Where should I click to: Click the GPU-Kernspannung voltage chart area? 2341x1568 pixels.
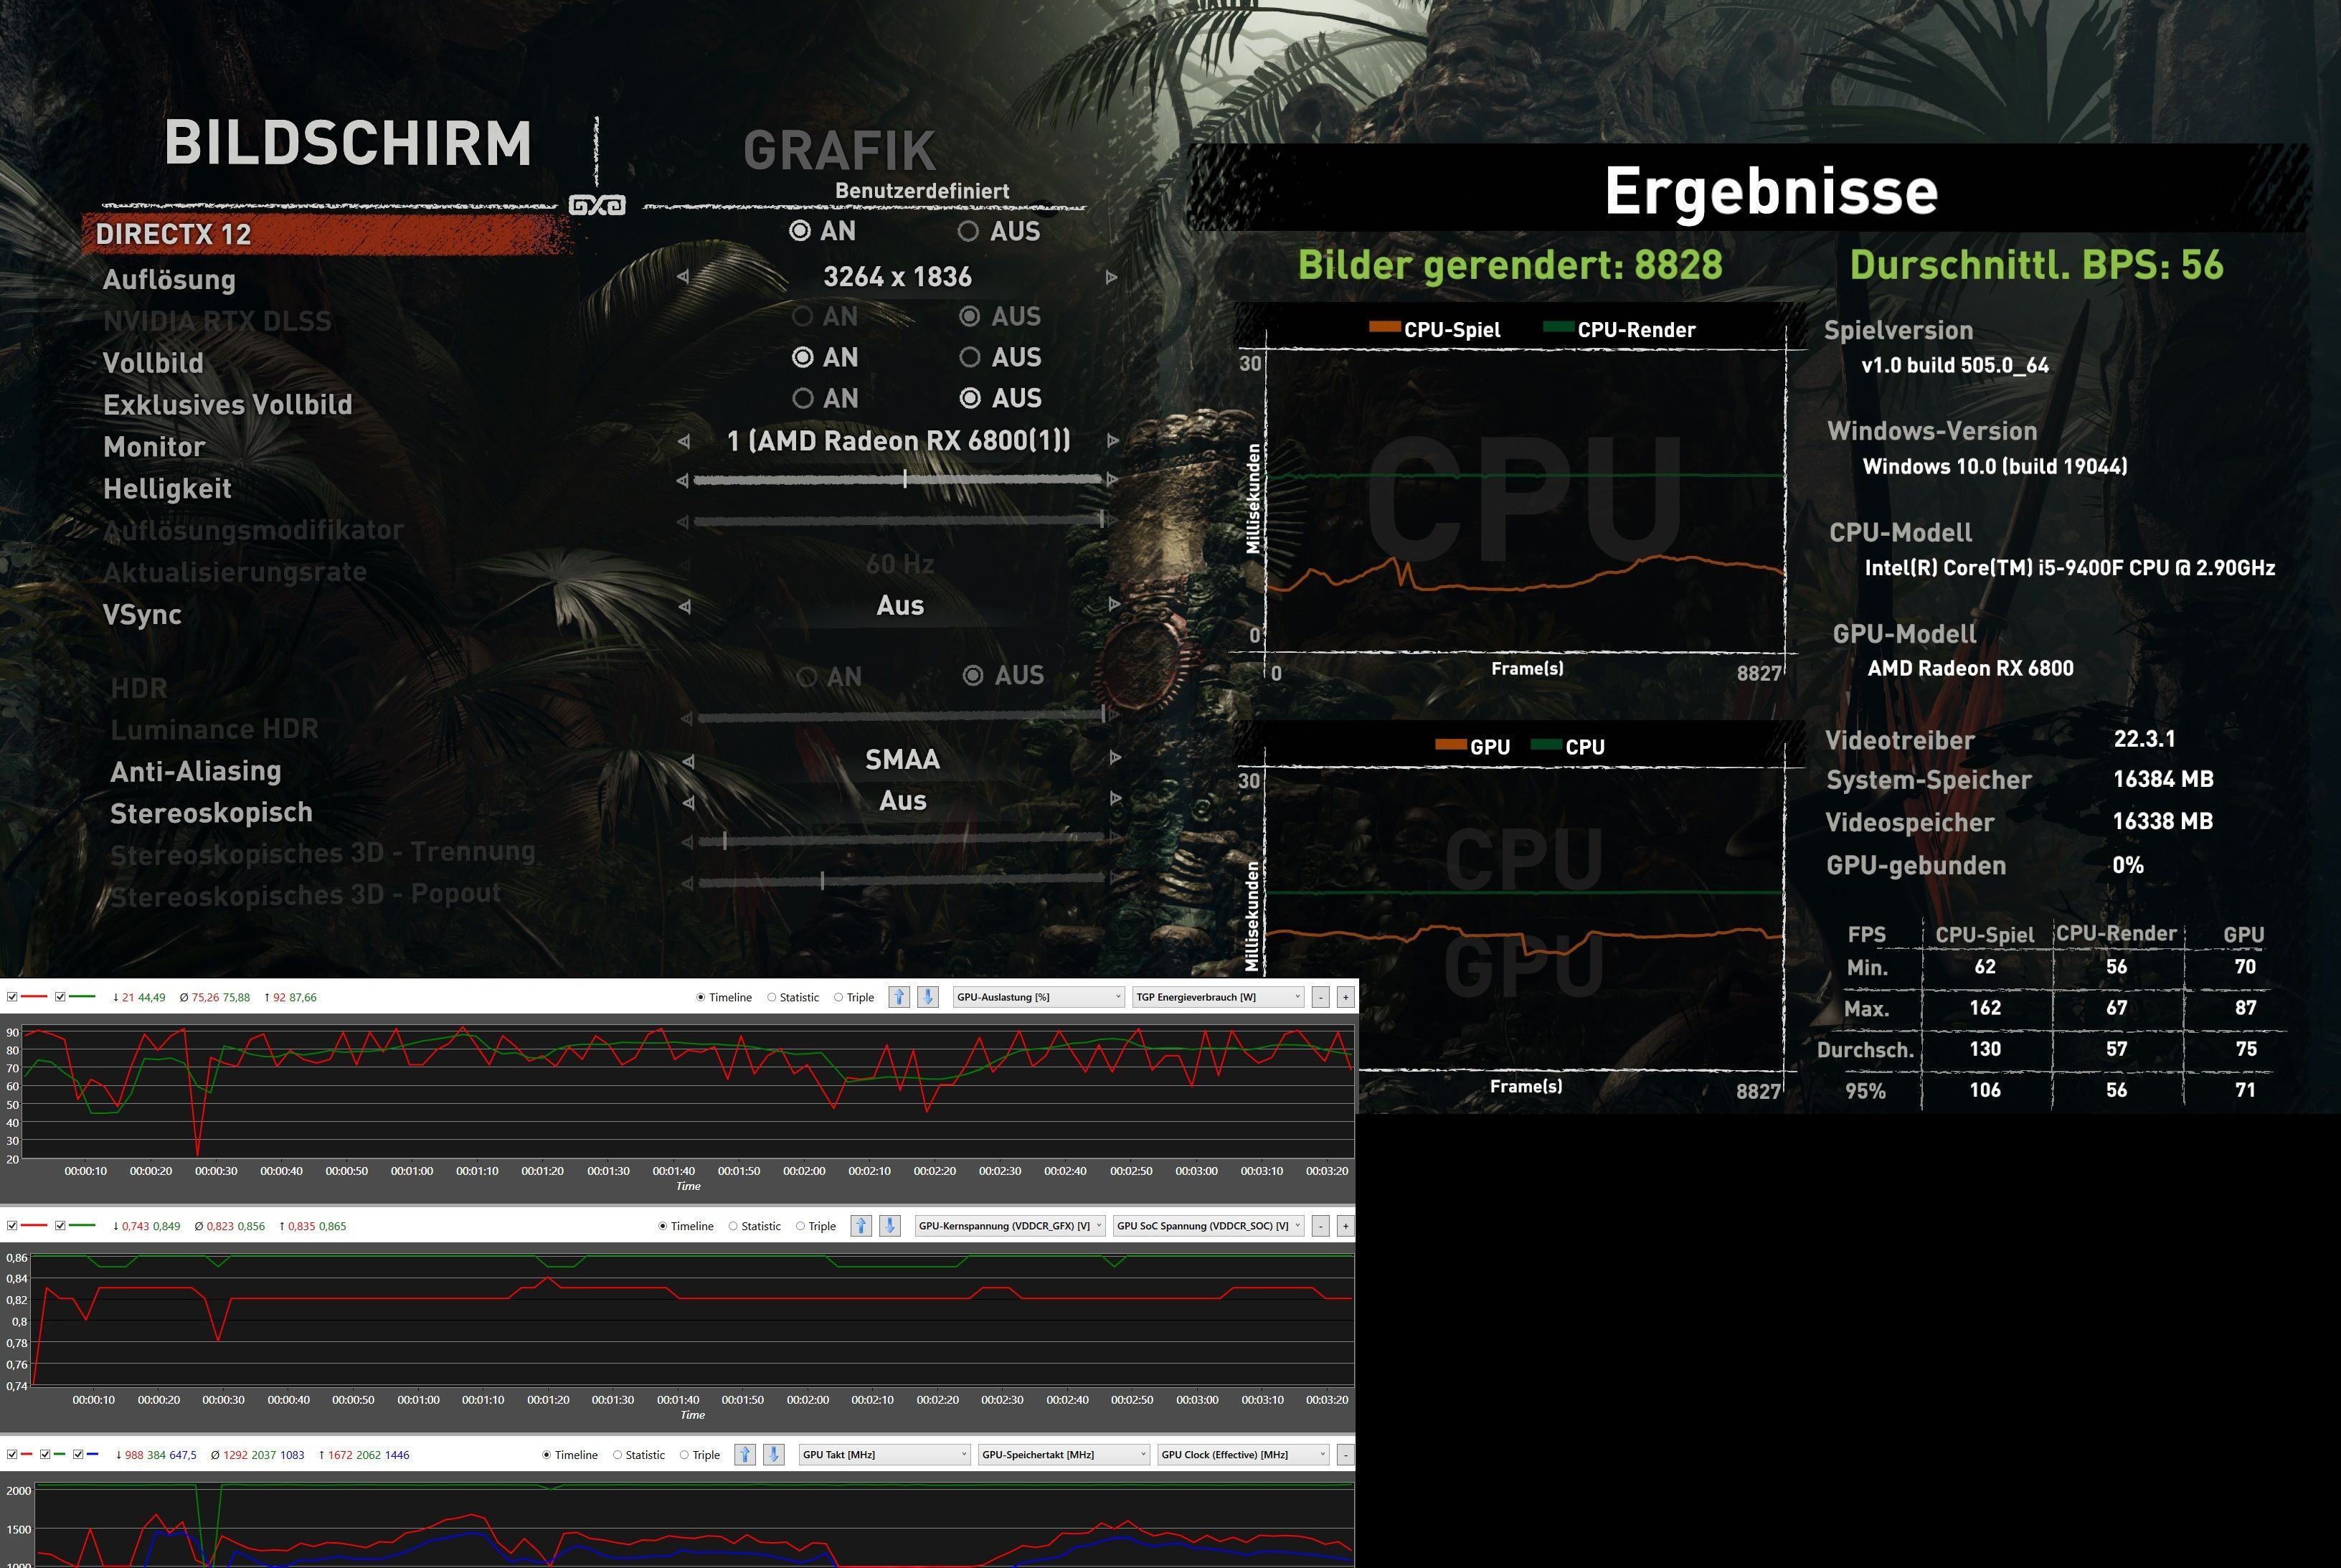pos(693,1319)
